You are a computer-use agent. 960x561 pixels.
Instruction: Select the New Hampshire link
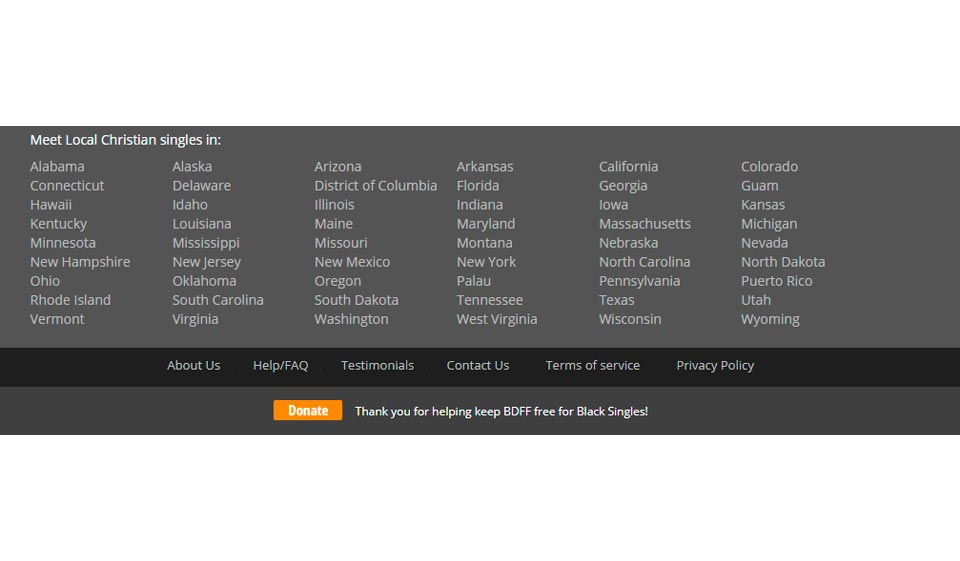pos(80,262)
